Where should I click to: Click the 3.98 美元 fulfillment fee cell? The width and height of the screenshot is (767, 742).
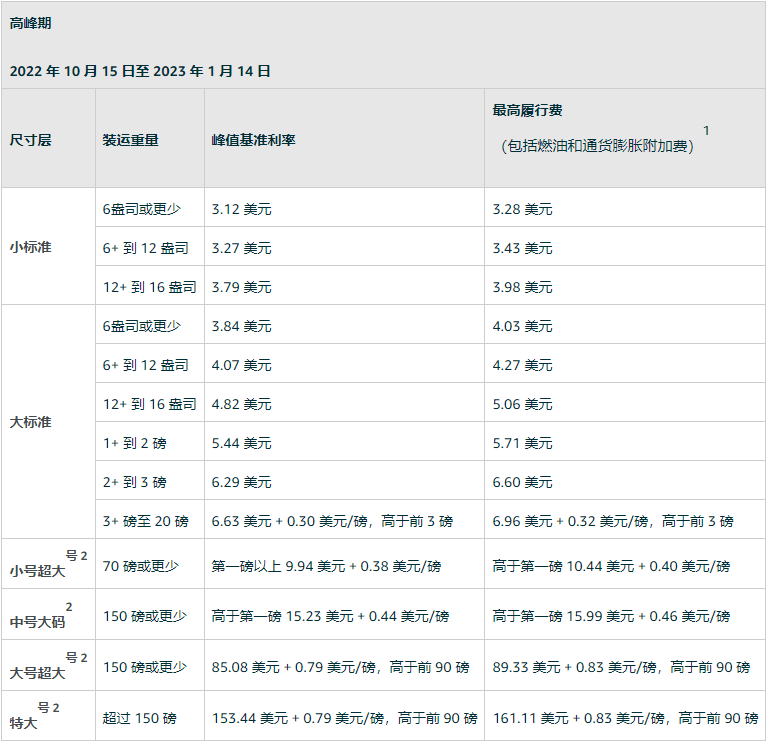522,287
